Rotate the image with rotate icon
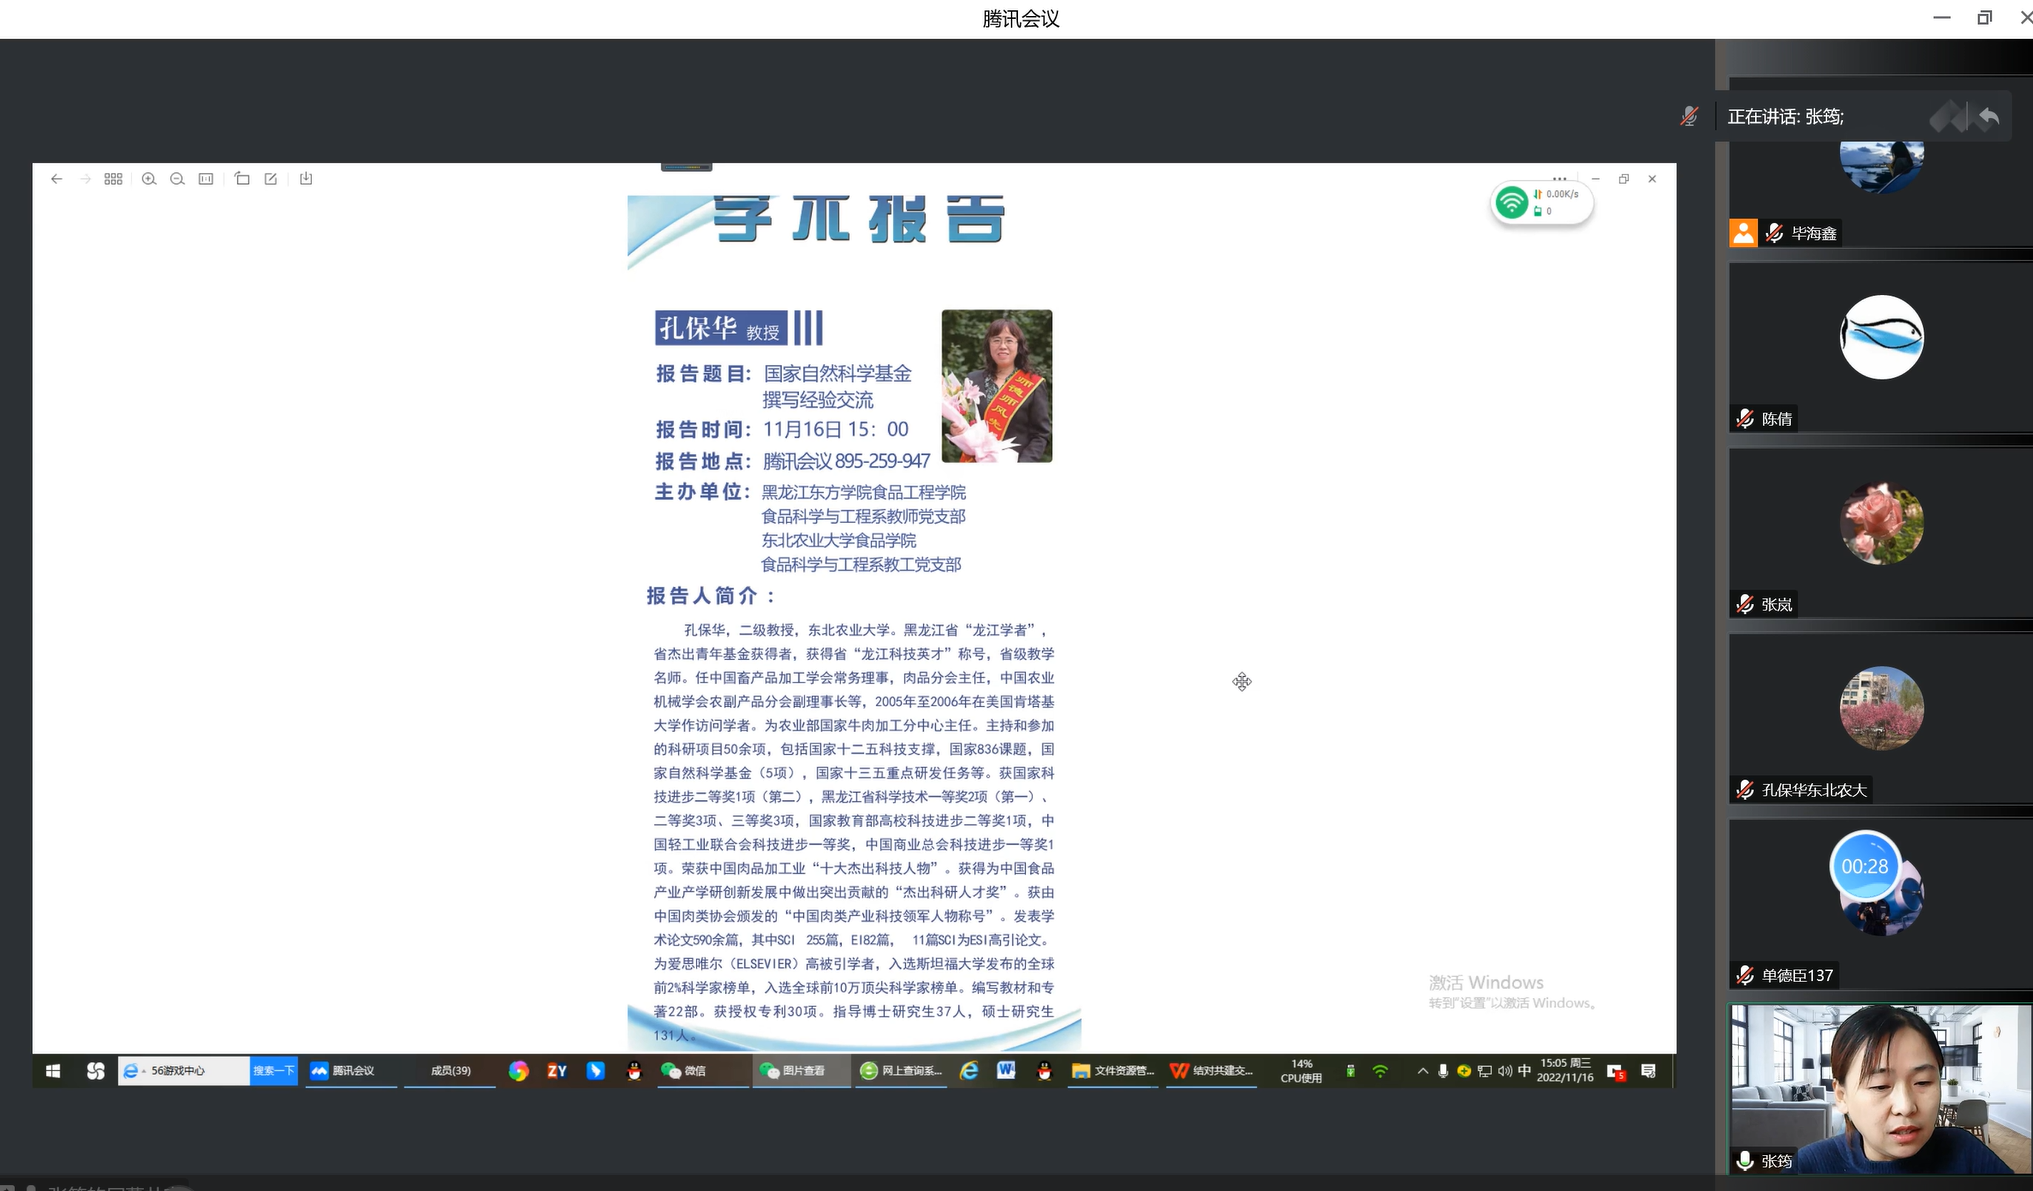The image size is (2033, 1191). [242, 179]
